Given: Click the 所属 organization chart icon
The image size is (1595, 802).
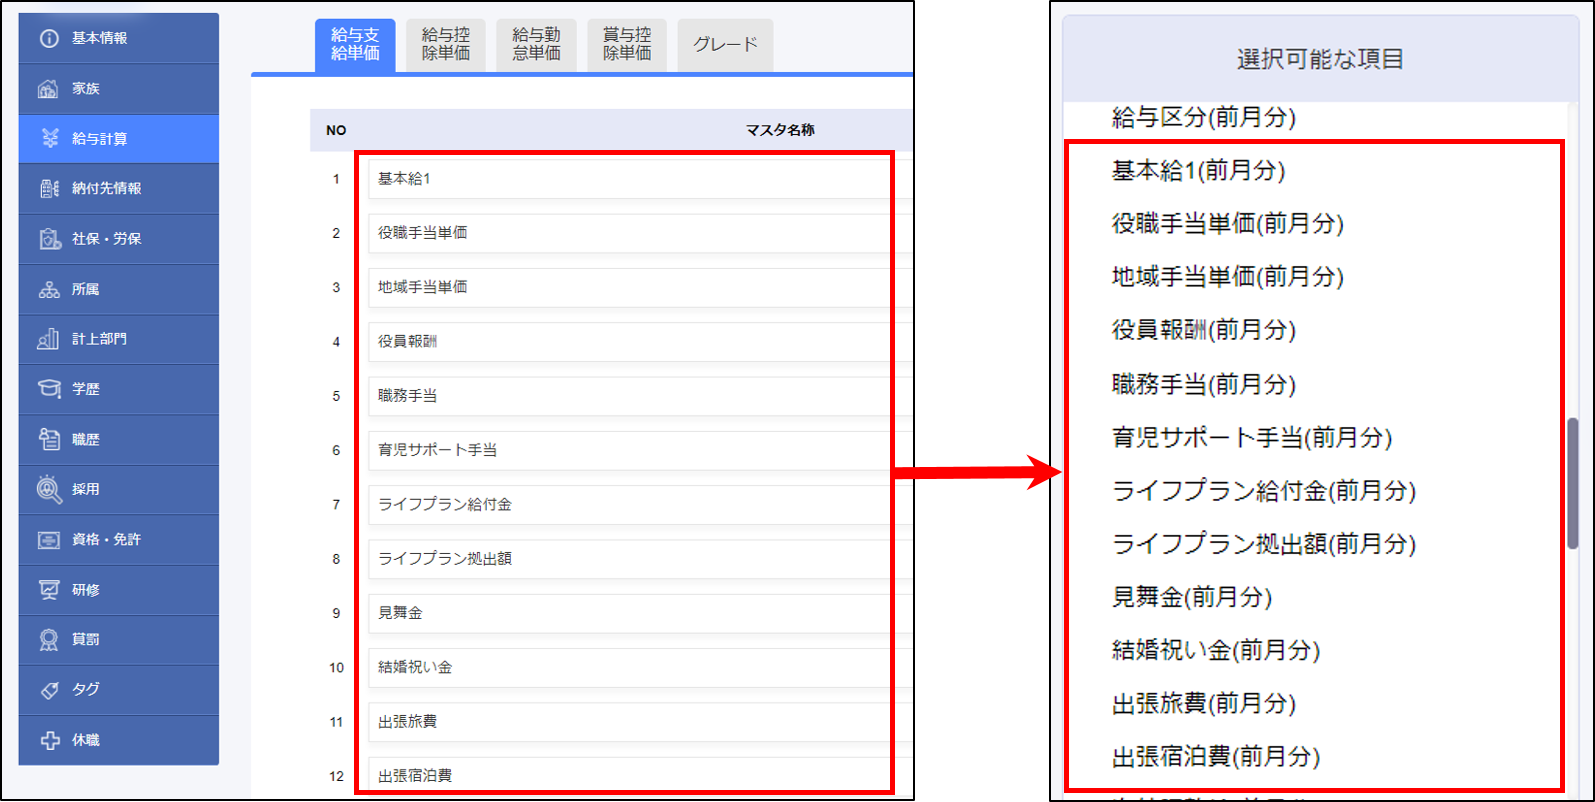Looking at the screenshot, I should (x=48, y=290).
